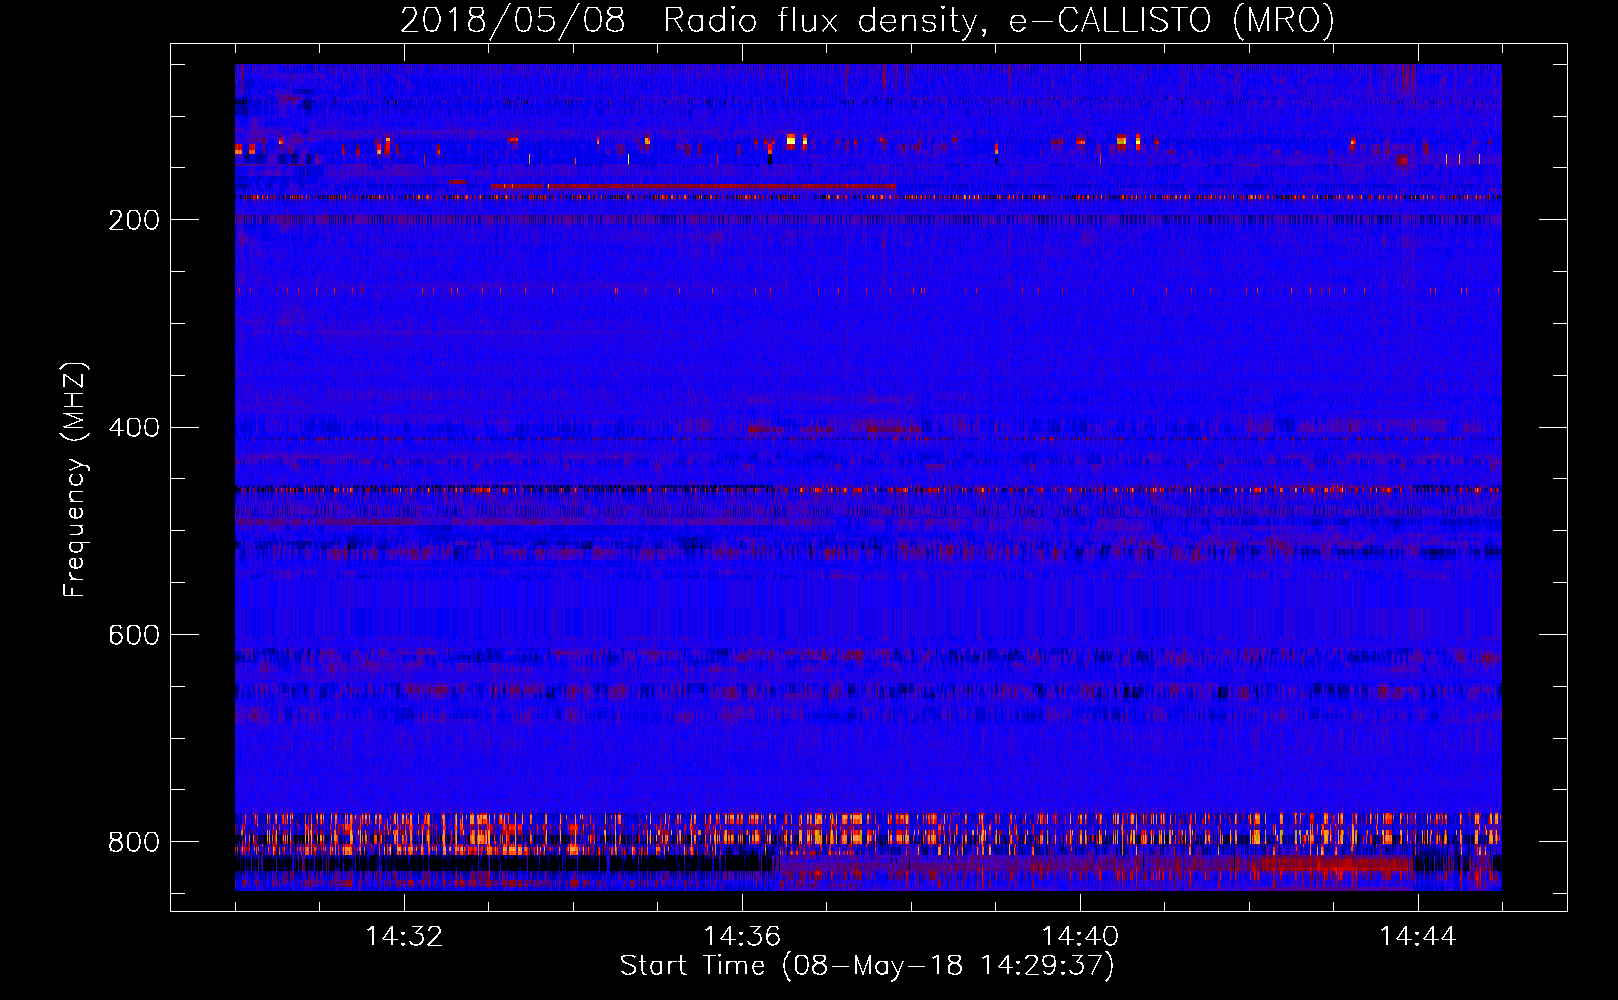Click the 'Start Time (08-May-18 14:29:37)' x-axis label
1618x1000 pixels.
pos(867,966)
